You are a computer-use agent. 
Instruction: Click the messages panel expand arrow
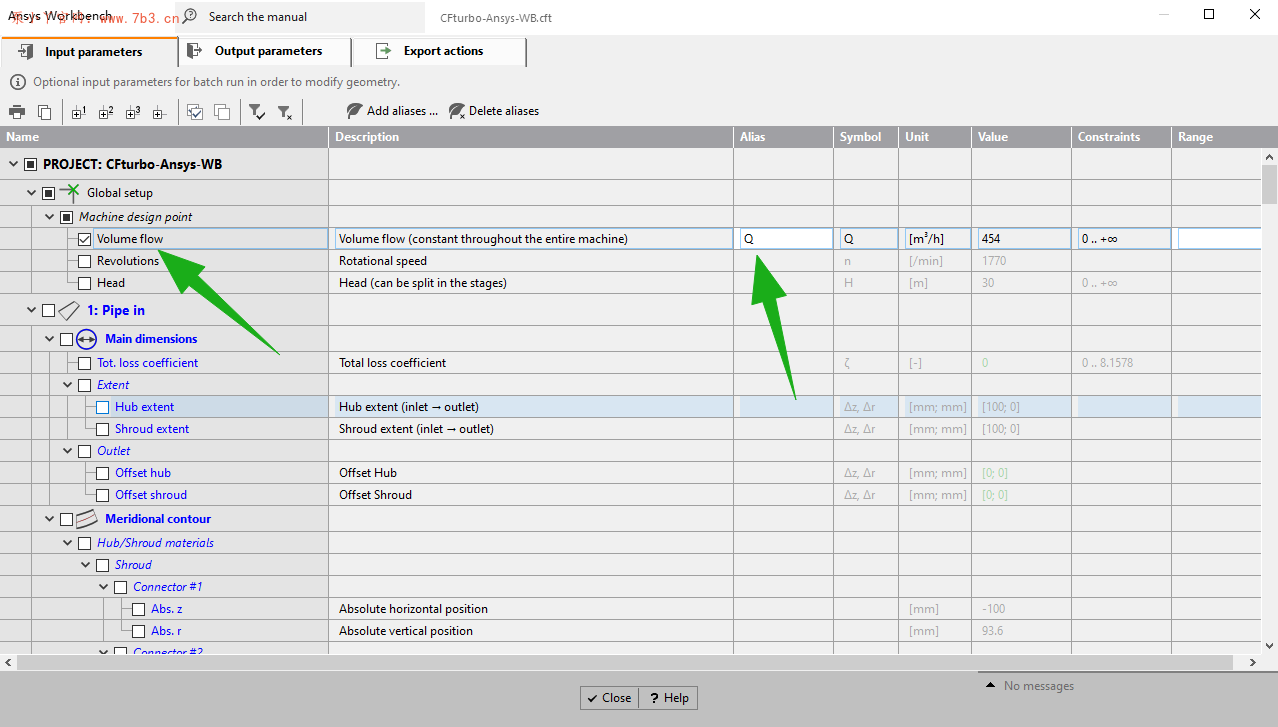point(990,685)
